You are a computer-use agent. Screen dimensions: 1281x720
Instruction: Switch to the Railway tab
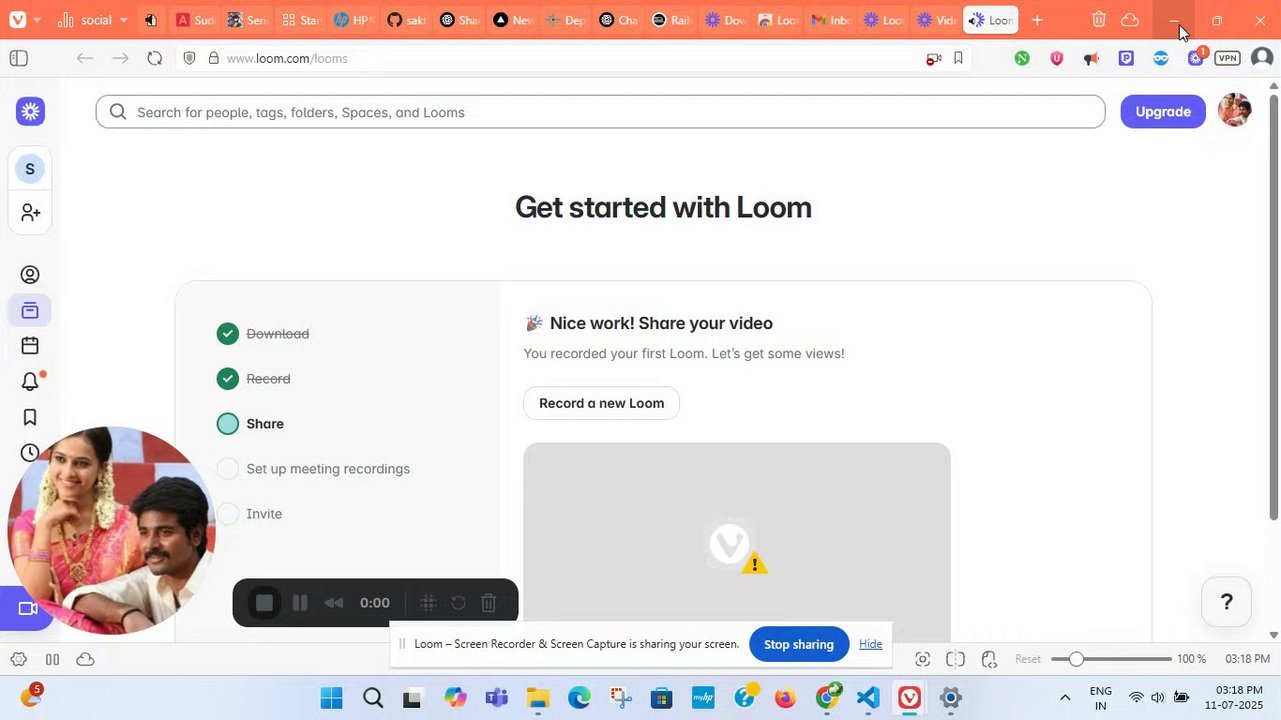tap(670, 20)
